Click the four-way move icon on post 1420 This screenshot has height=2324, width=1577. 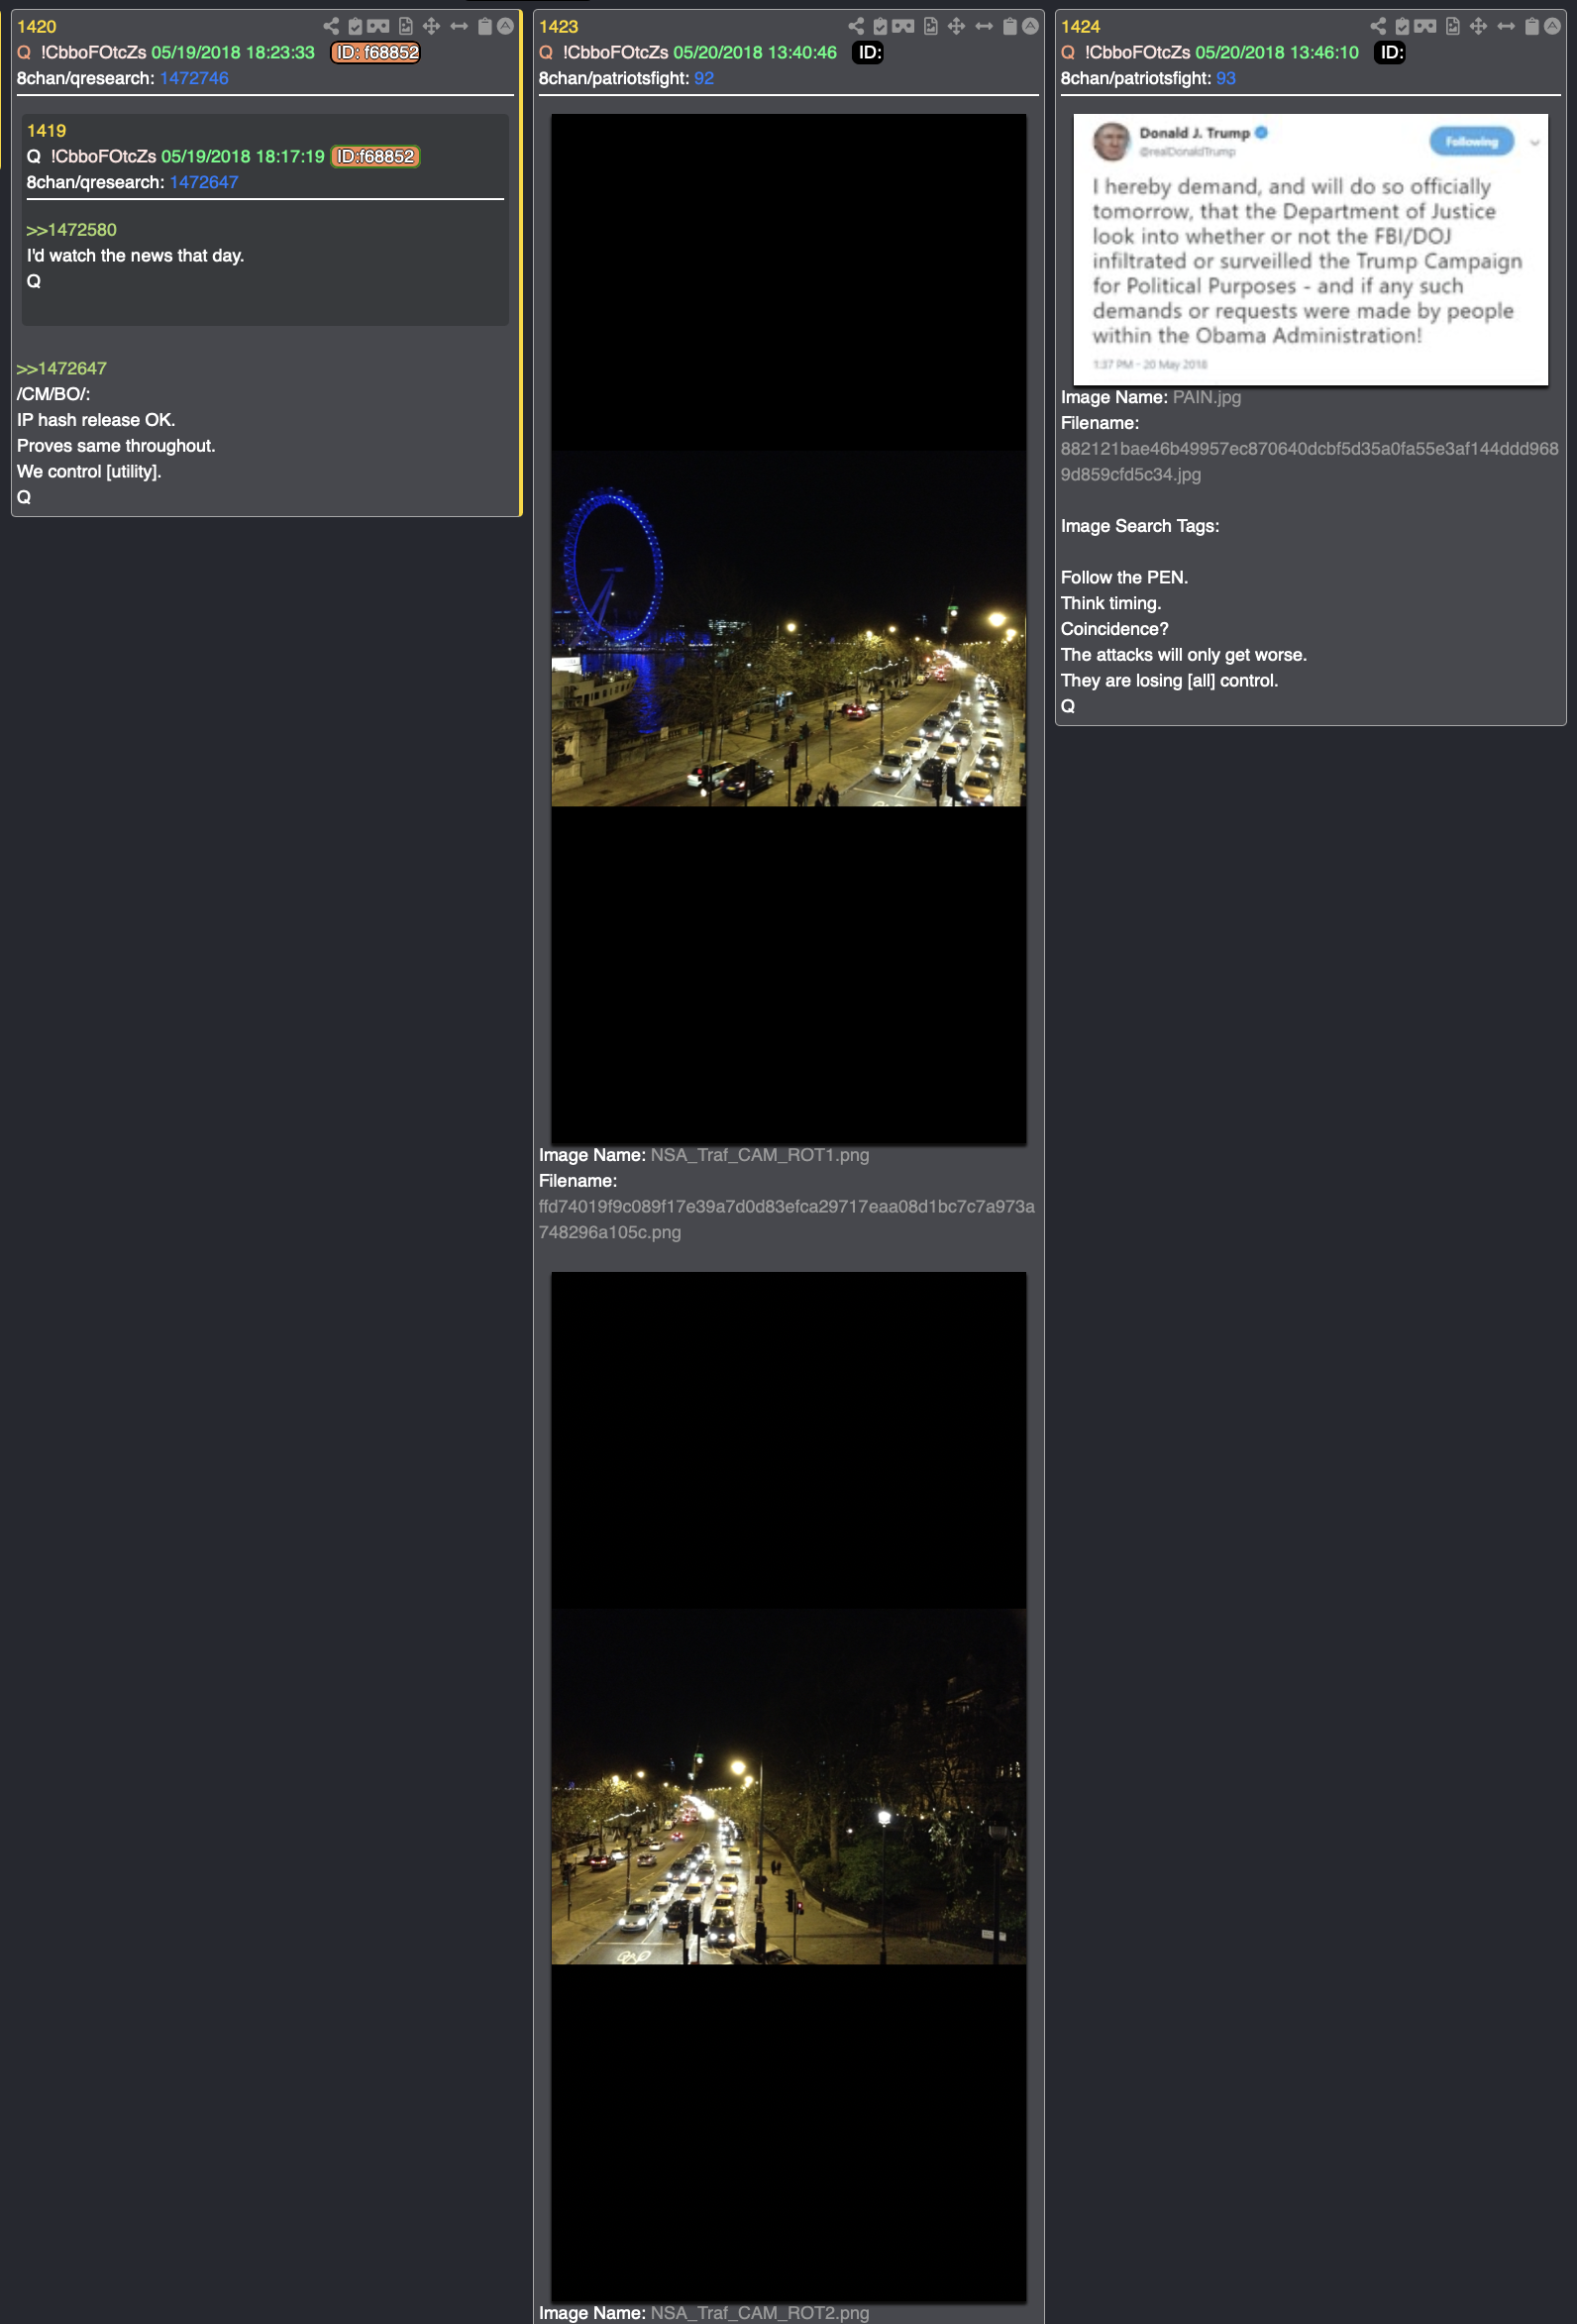tap(431, 26)
